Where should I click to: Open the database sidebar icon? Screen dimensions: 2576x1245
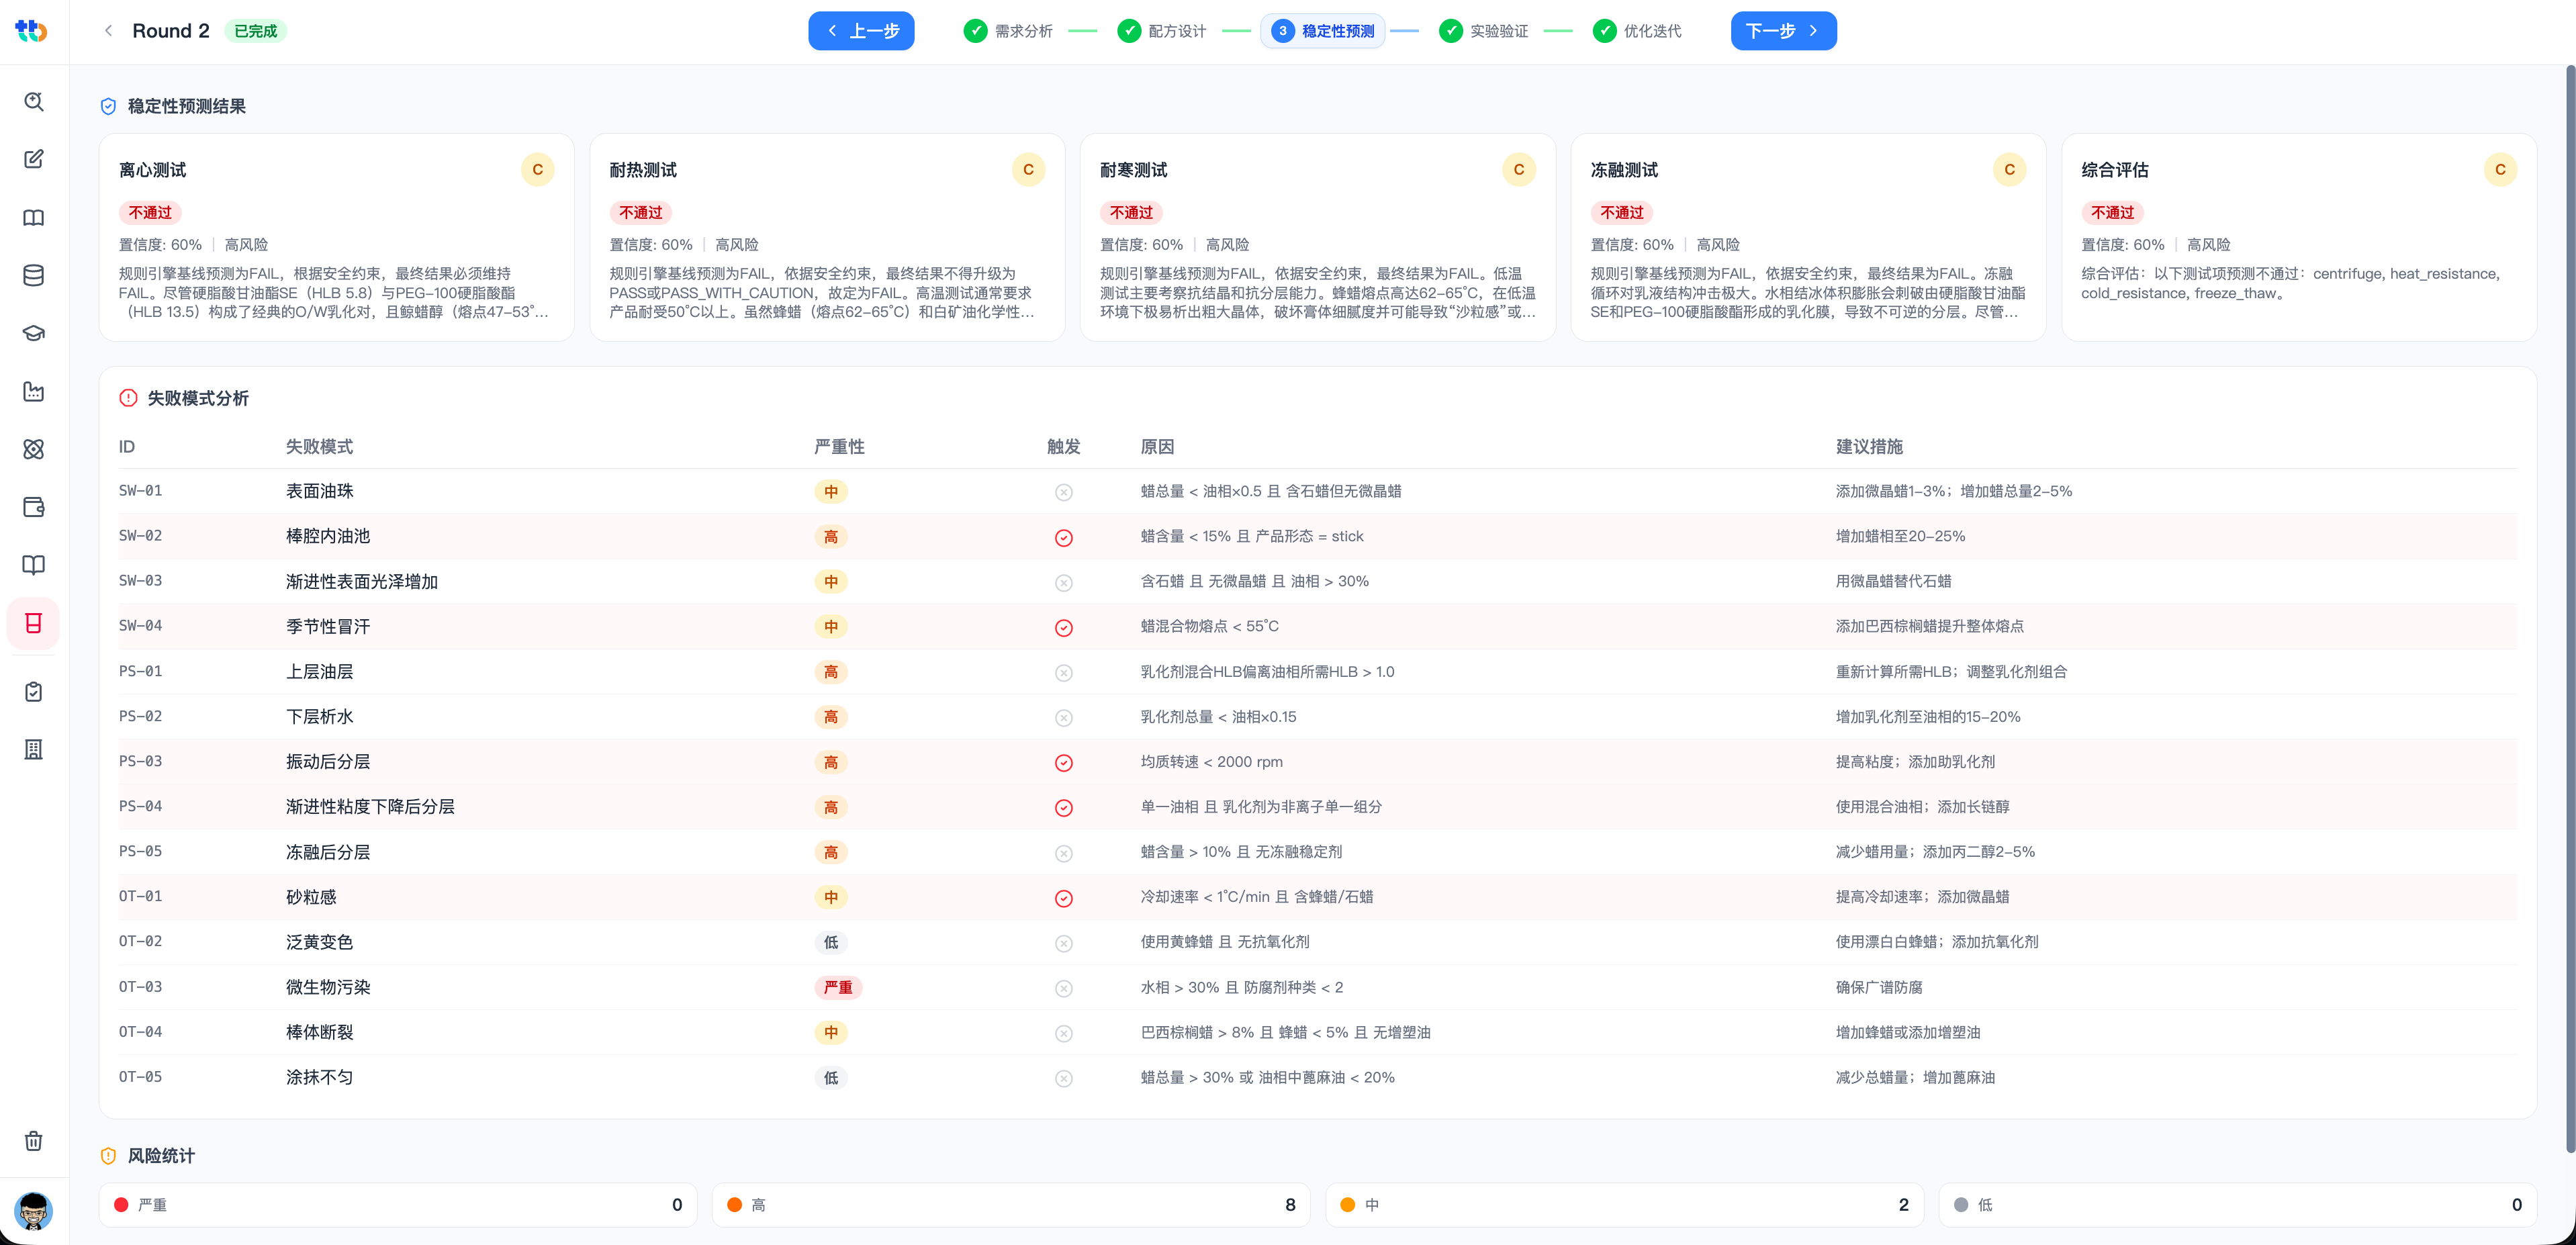click(x=33, y=275)
